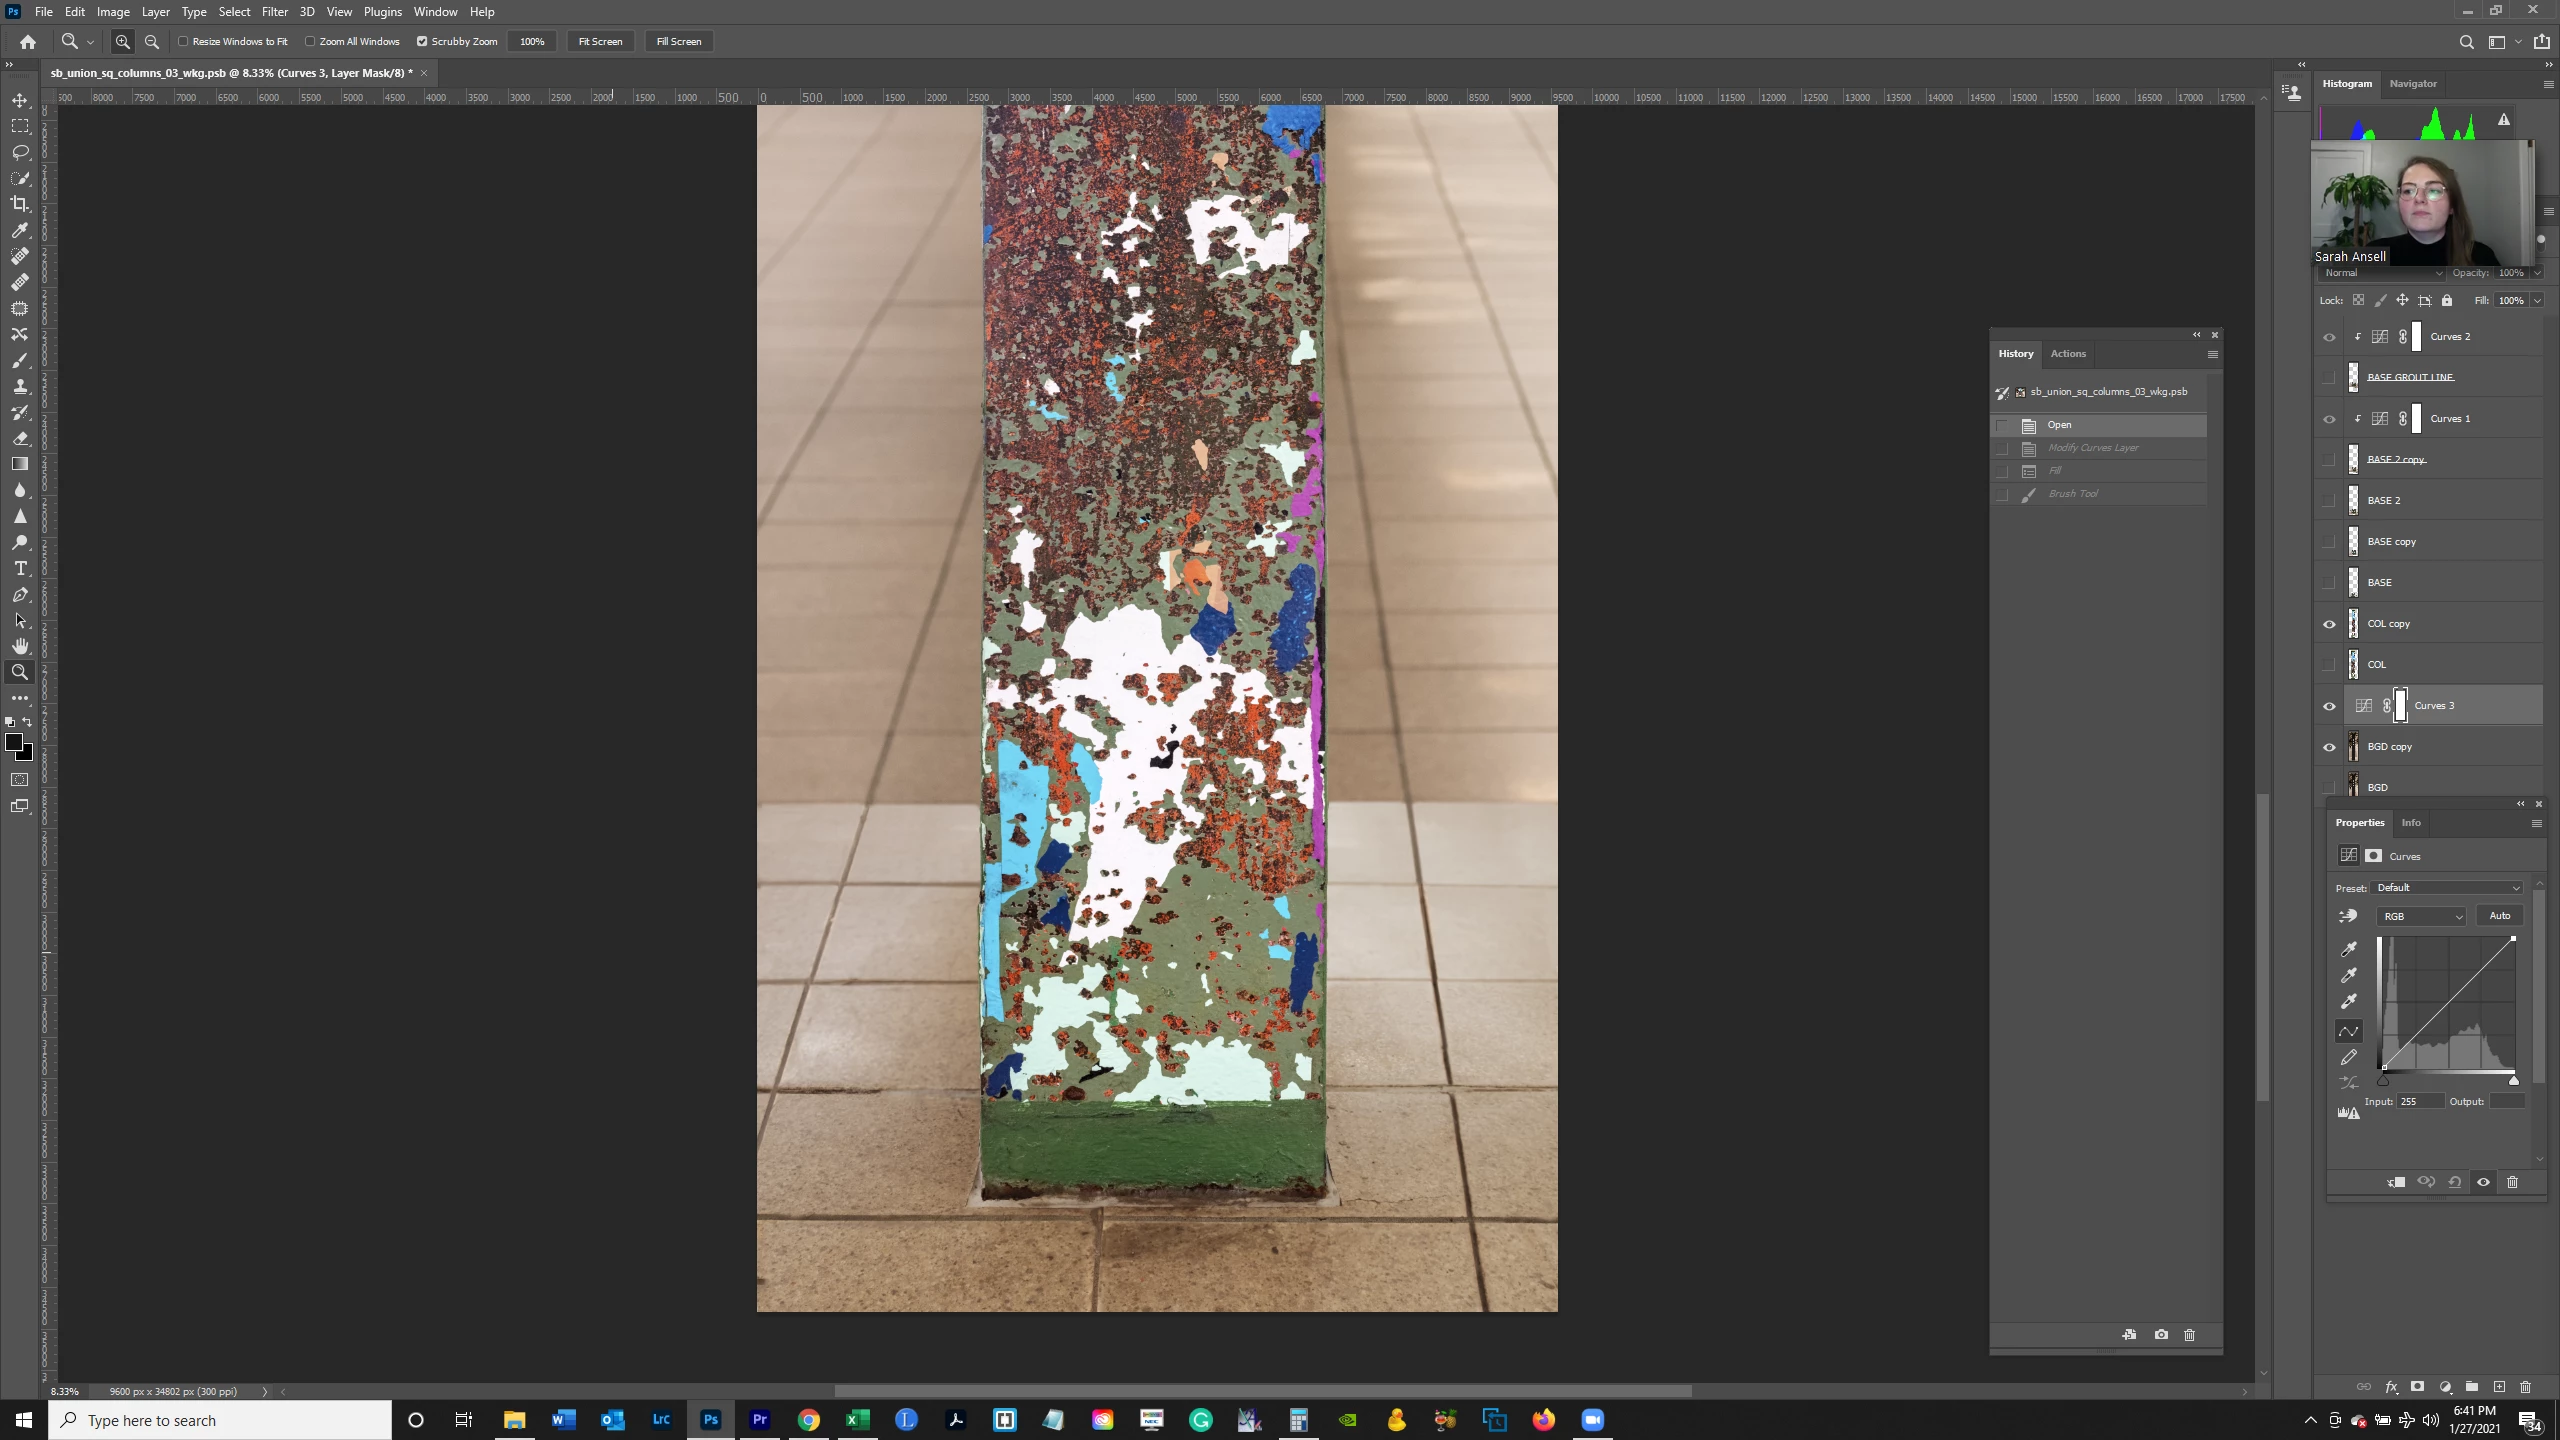This screenshot has width=2560, height=1440.
Task: Click the Auto button in Curves
Action: [x=2499, y=916]
